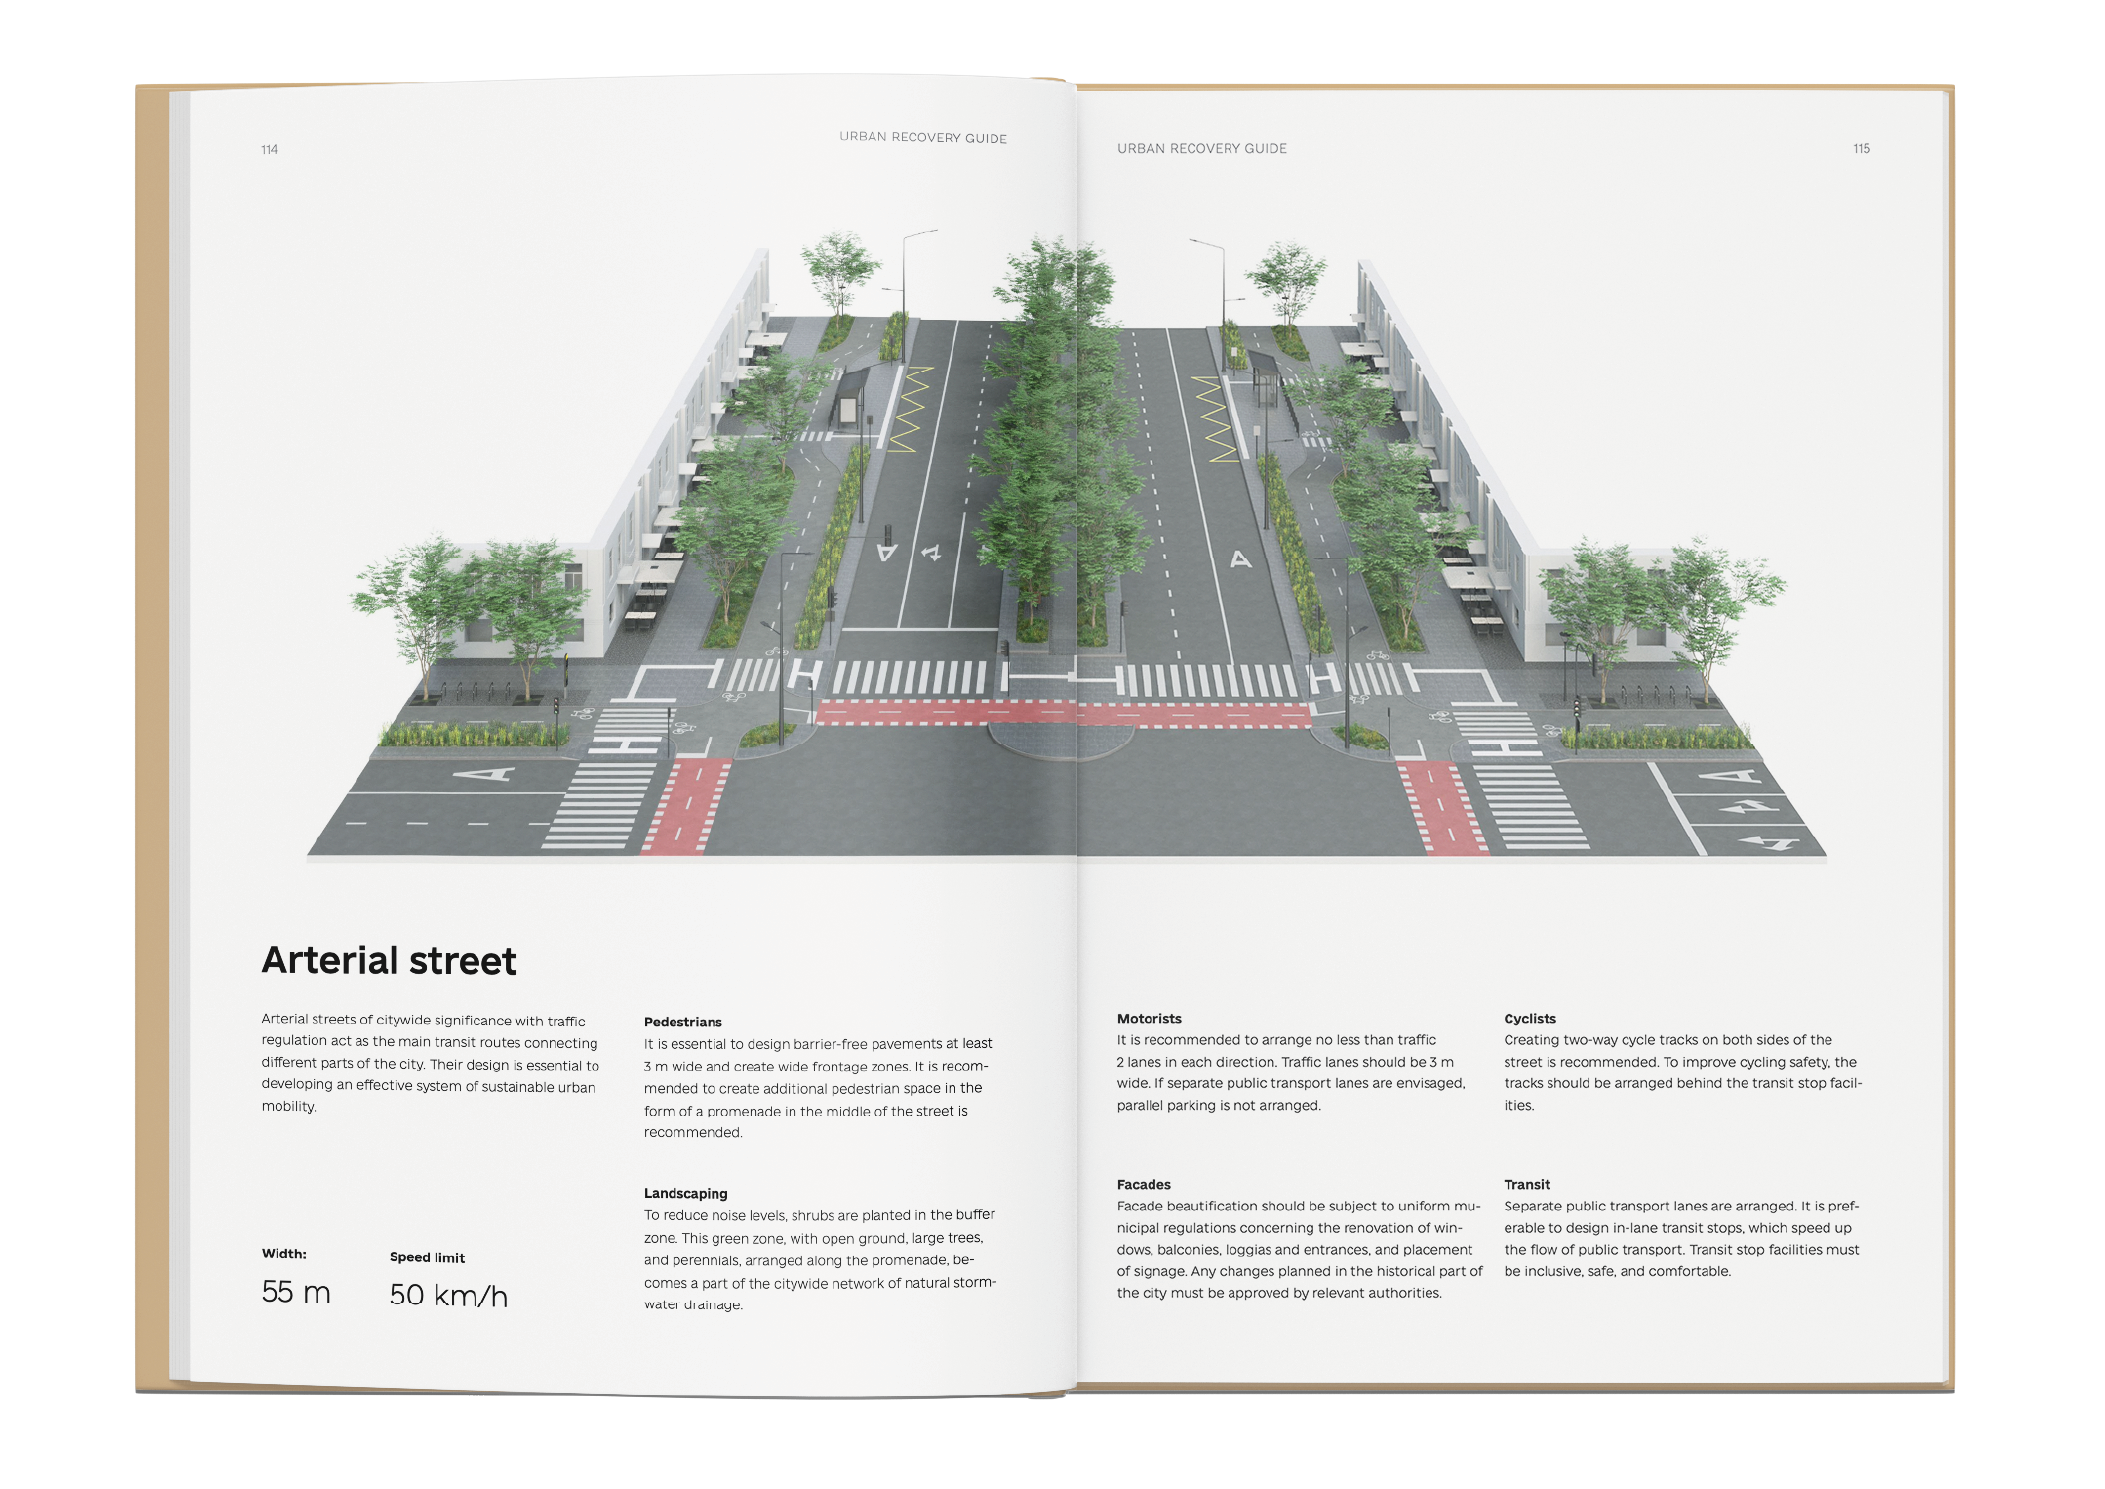Image resolution: width=2105 pixels, height=1489 pixels.
Task: Click the 'Landscaping' section heading
Action: click(x=685, y=1193)
